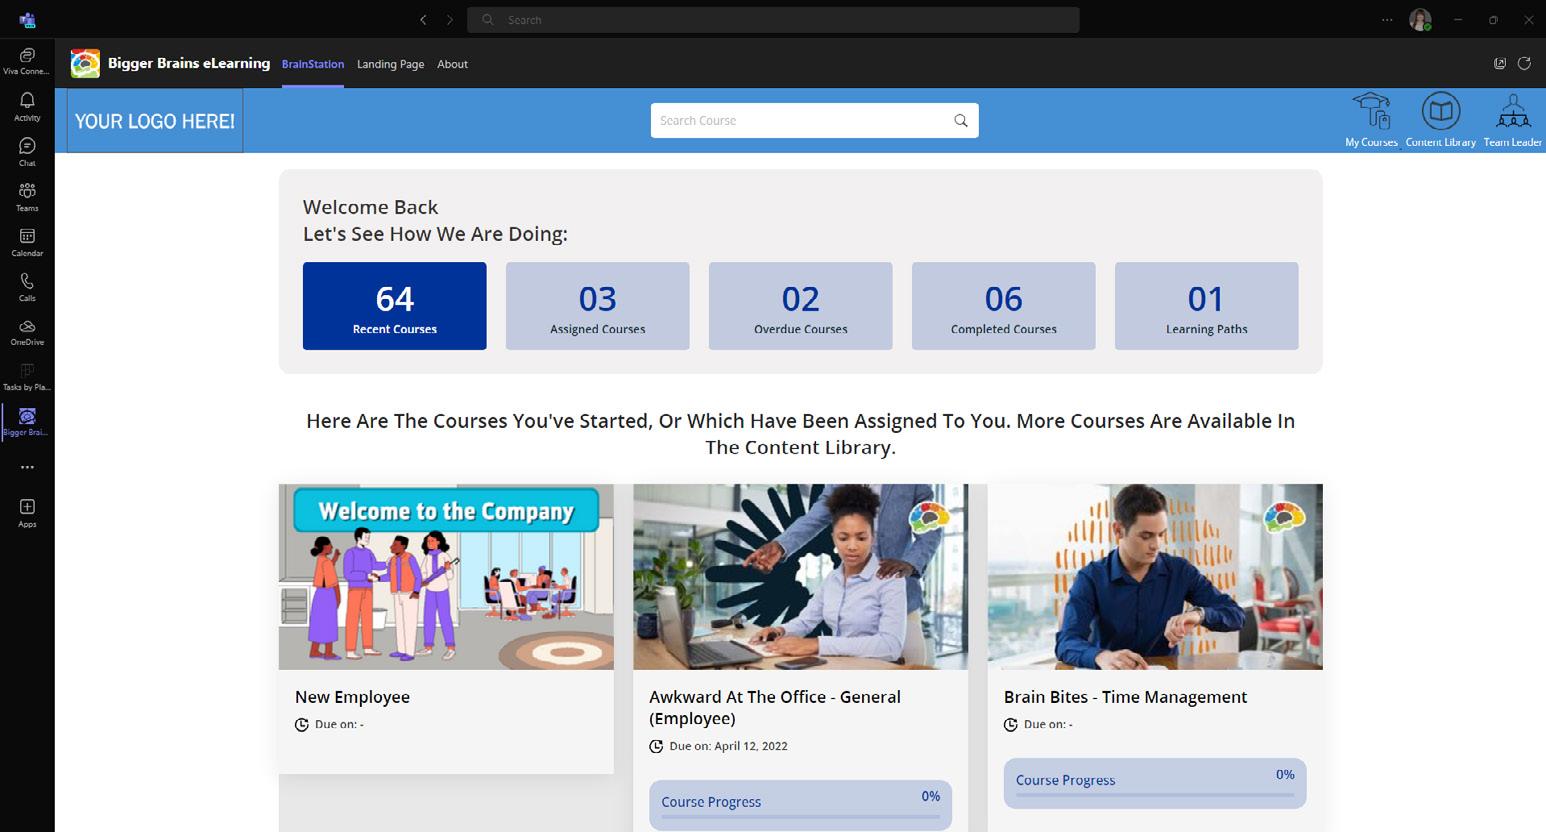Select the 03 Assigned Courses tile
This screenshot has width=1546, height=832.
click(x=598, y=306)
